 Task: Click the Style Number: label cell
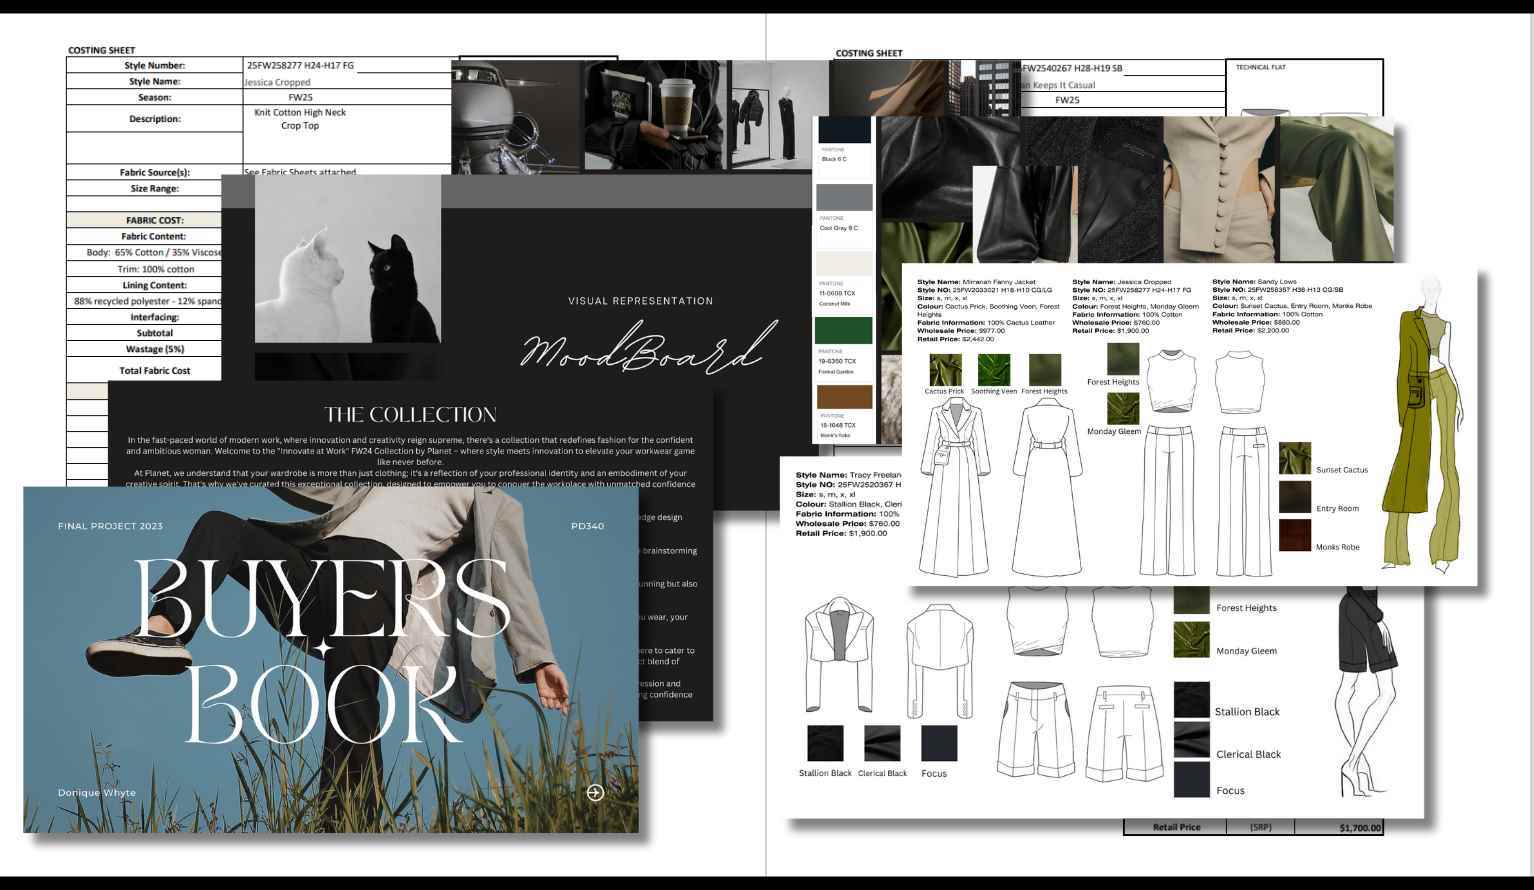[155, 65]
